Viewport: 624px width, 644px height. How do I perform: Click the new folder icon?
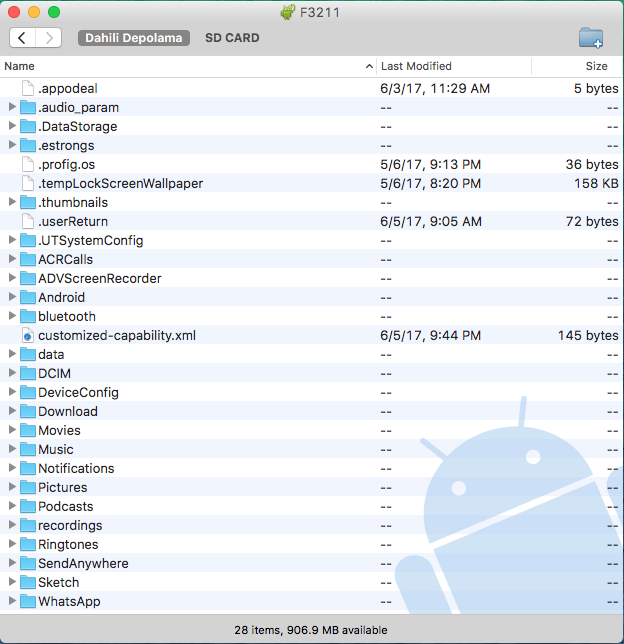[591, 38]
